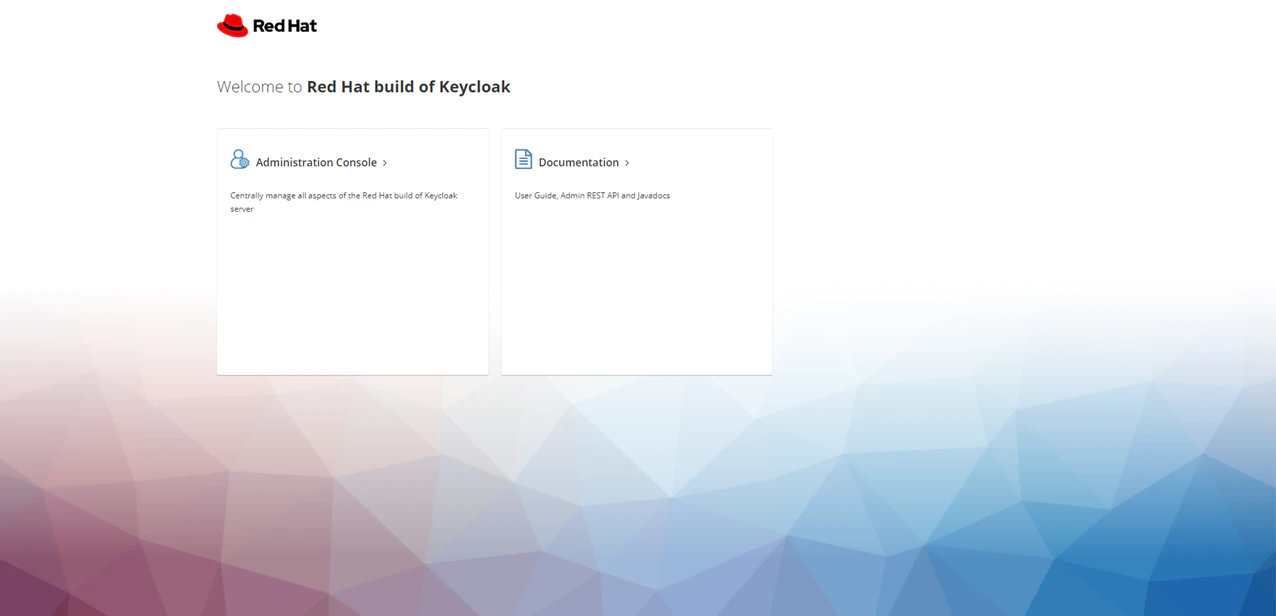This screenshot has width=1276, height=616.
Task: Click the chevron next to Documentation
Action: [x=627, y=163]
